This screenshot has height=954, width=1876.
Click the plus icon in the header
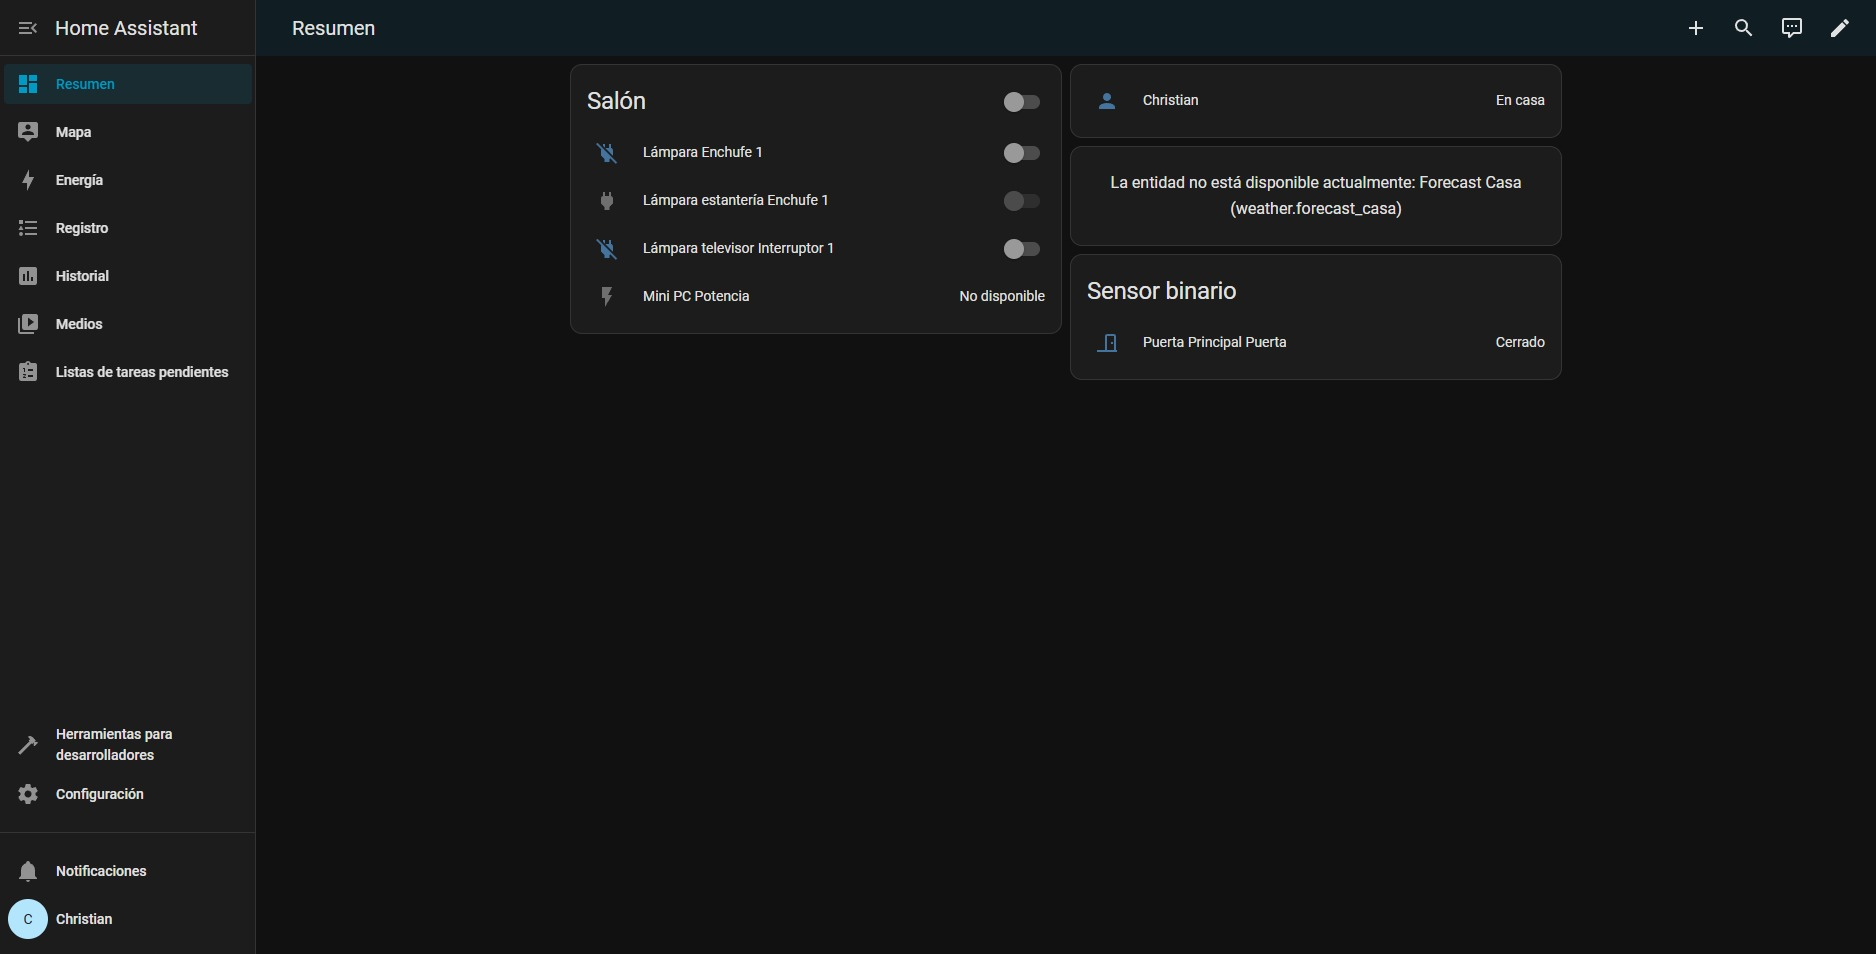tap(1695, 28)
